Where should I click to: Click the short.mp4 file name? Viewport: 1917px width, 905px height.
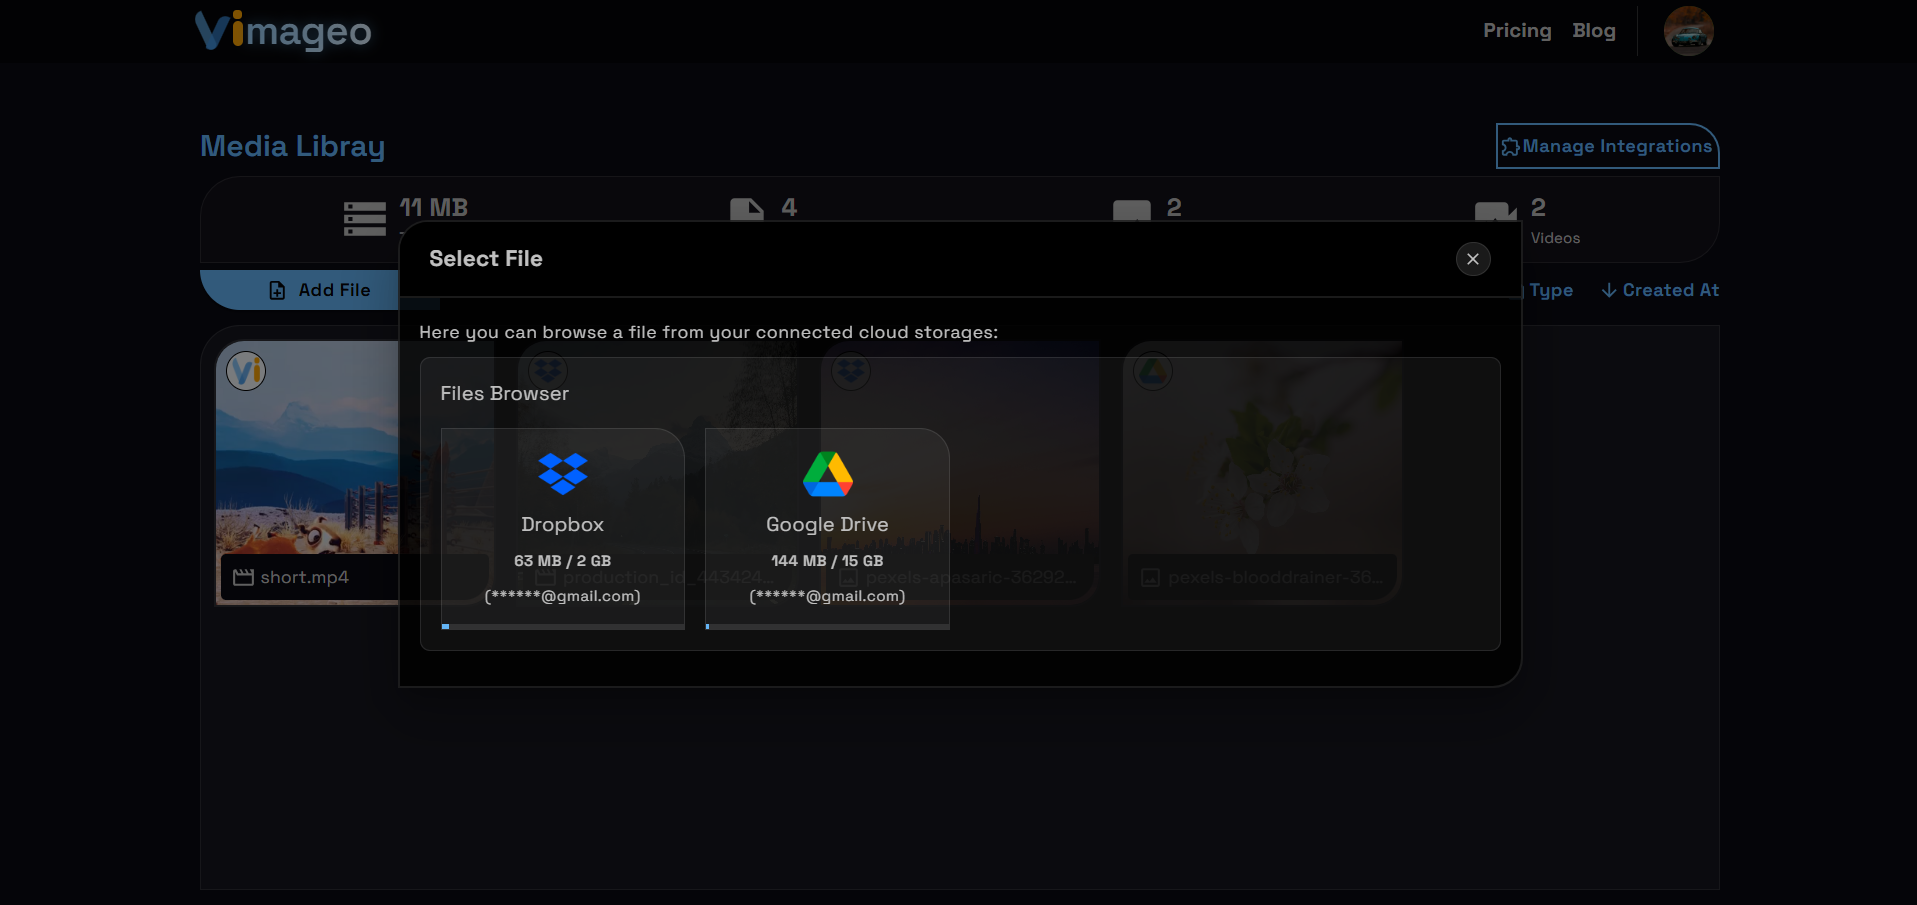[x=304, y=577]
